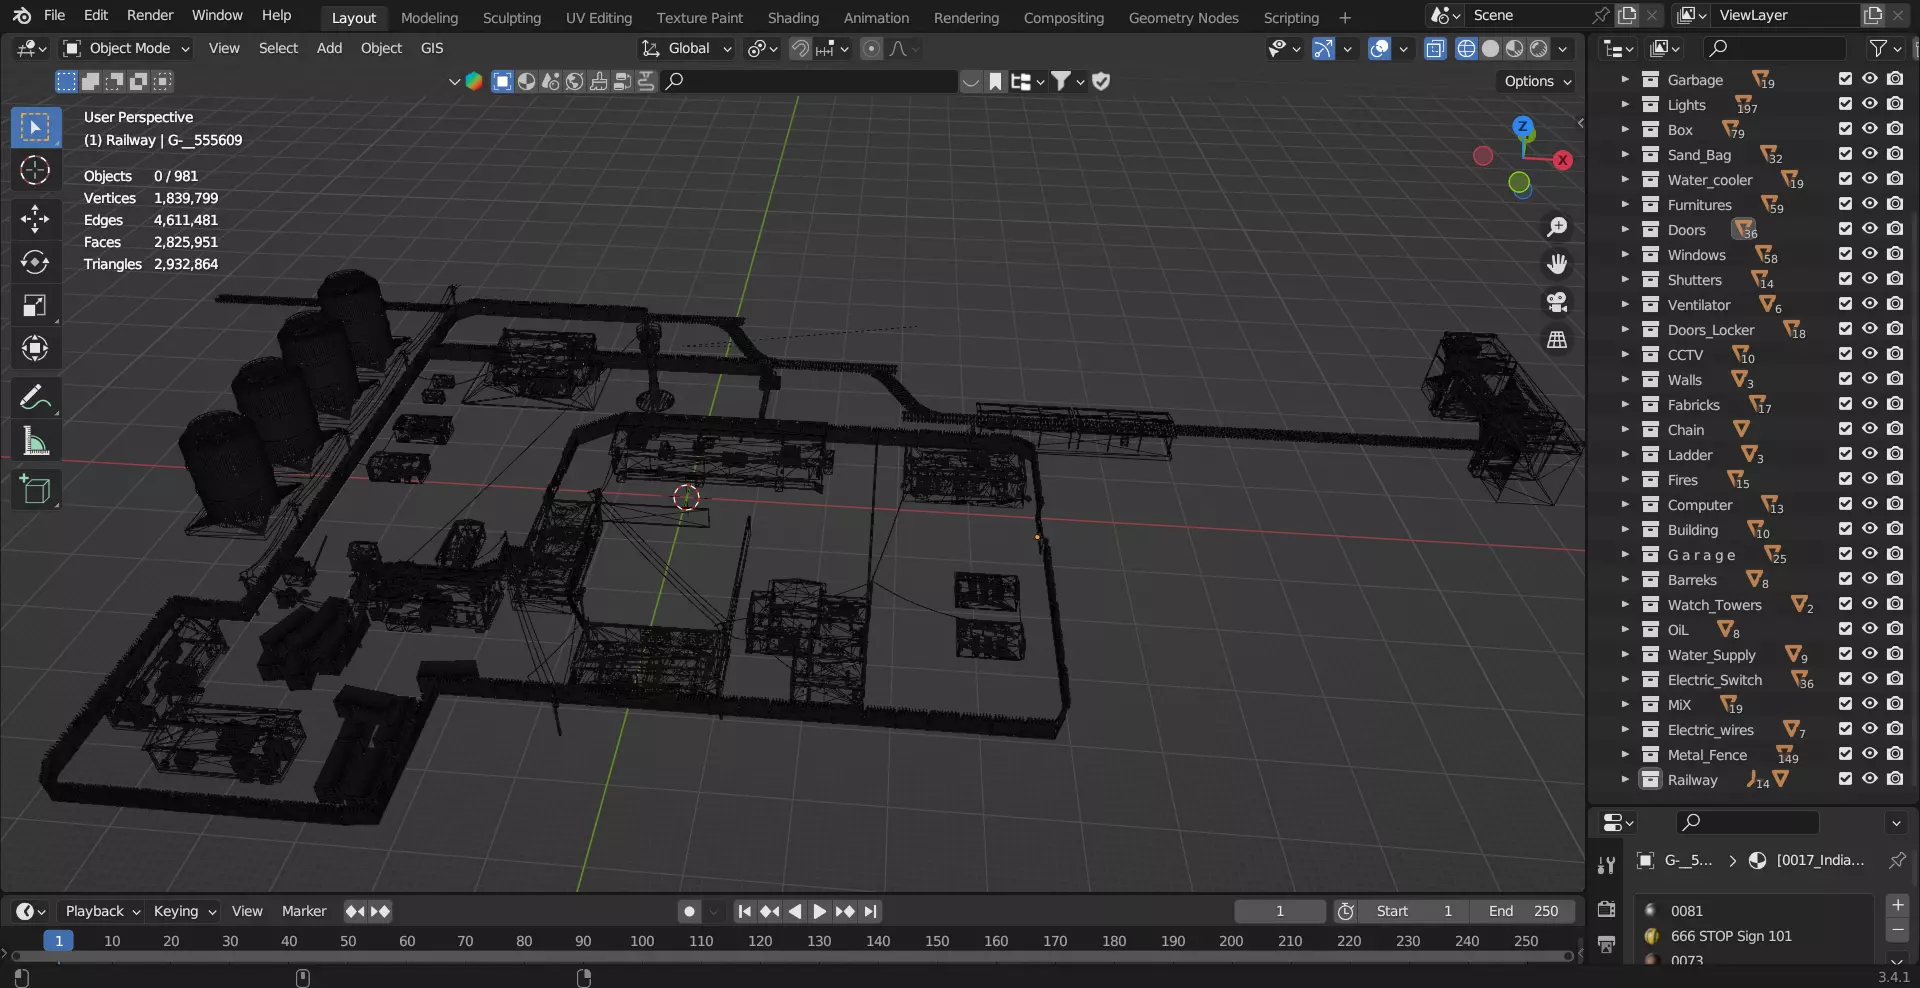
Task: Disable rendering for the Walls collection
Action: point(1895,379)
